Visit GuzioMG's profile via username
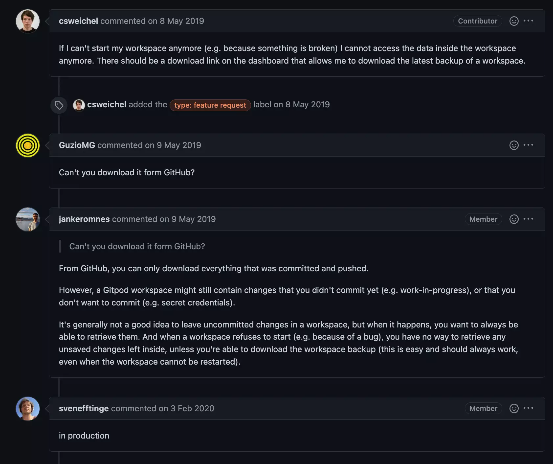 (77, 145)
